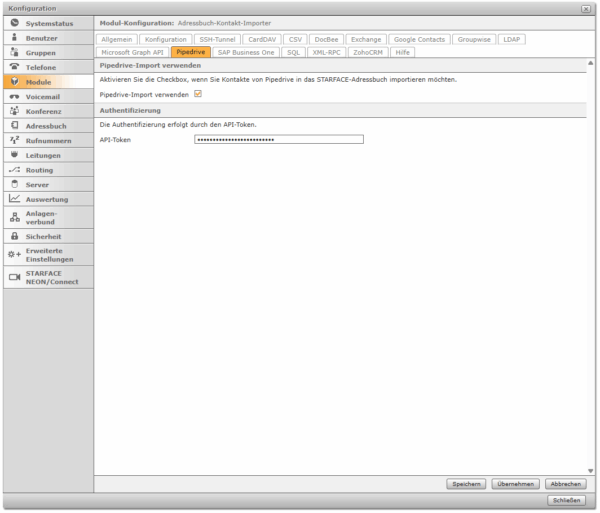Click the scrollbar up arrow
This screenshot has height=513, width=600.
590,63
